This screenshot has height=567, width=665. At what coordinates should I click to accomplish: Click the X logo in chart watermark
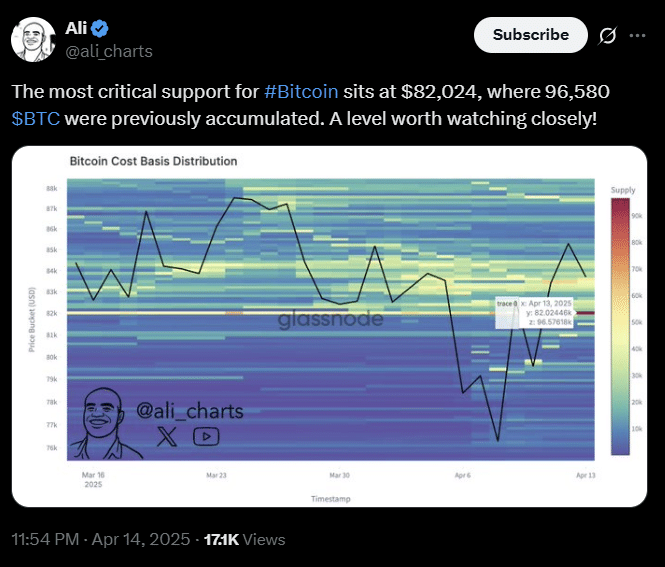coord(167,436)
